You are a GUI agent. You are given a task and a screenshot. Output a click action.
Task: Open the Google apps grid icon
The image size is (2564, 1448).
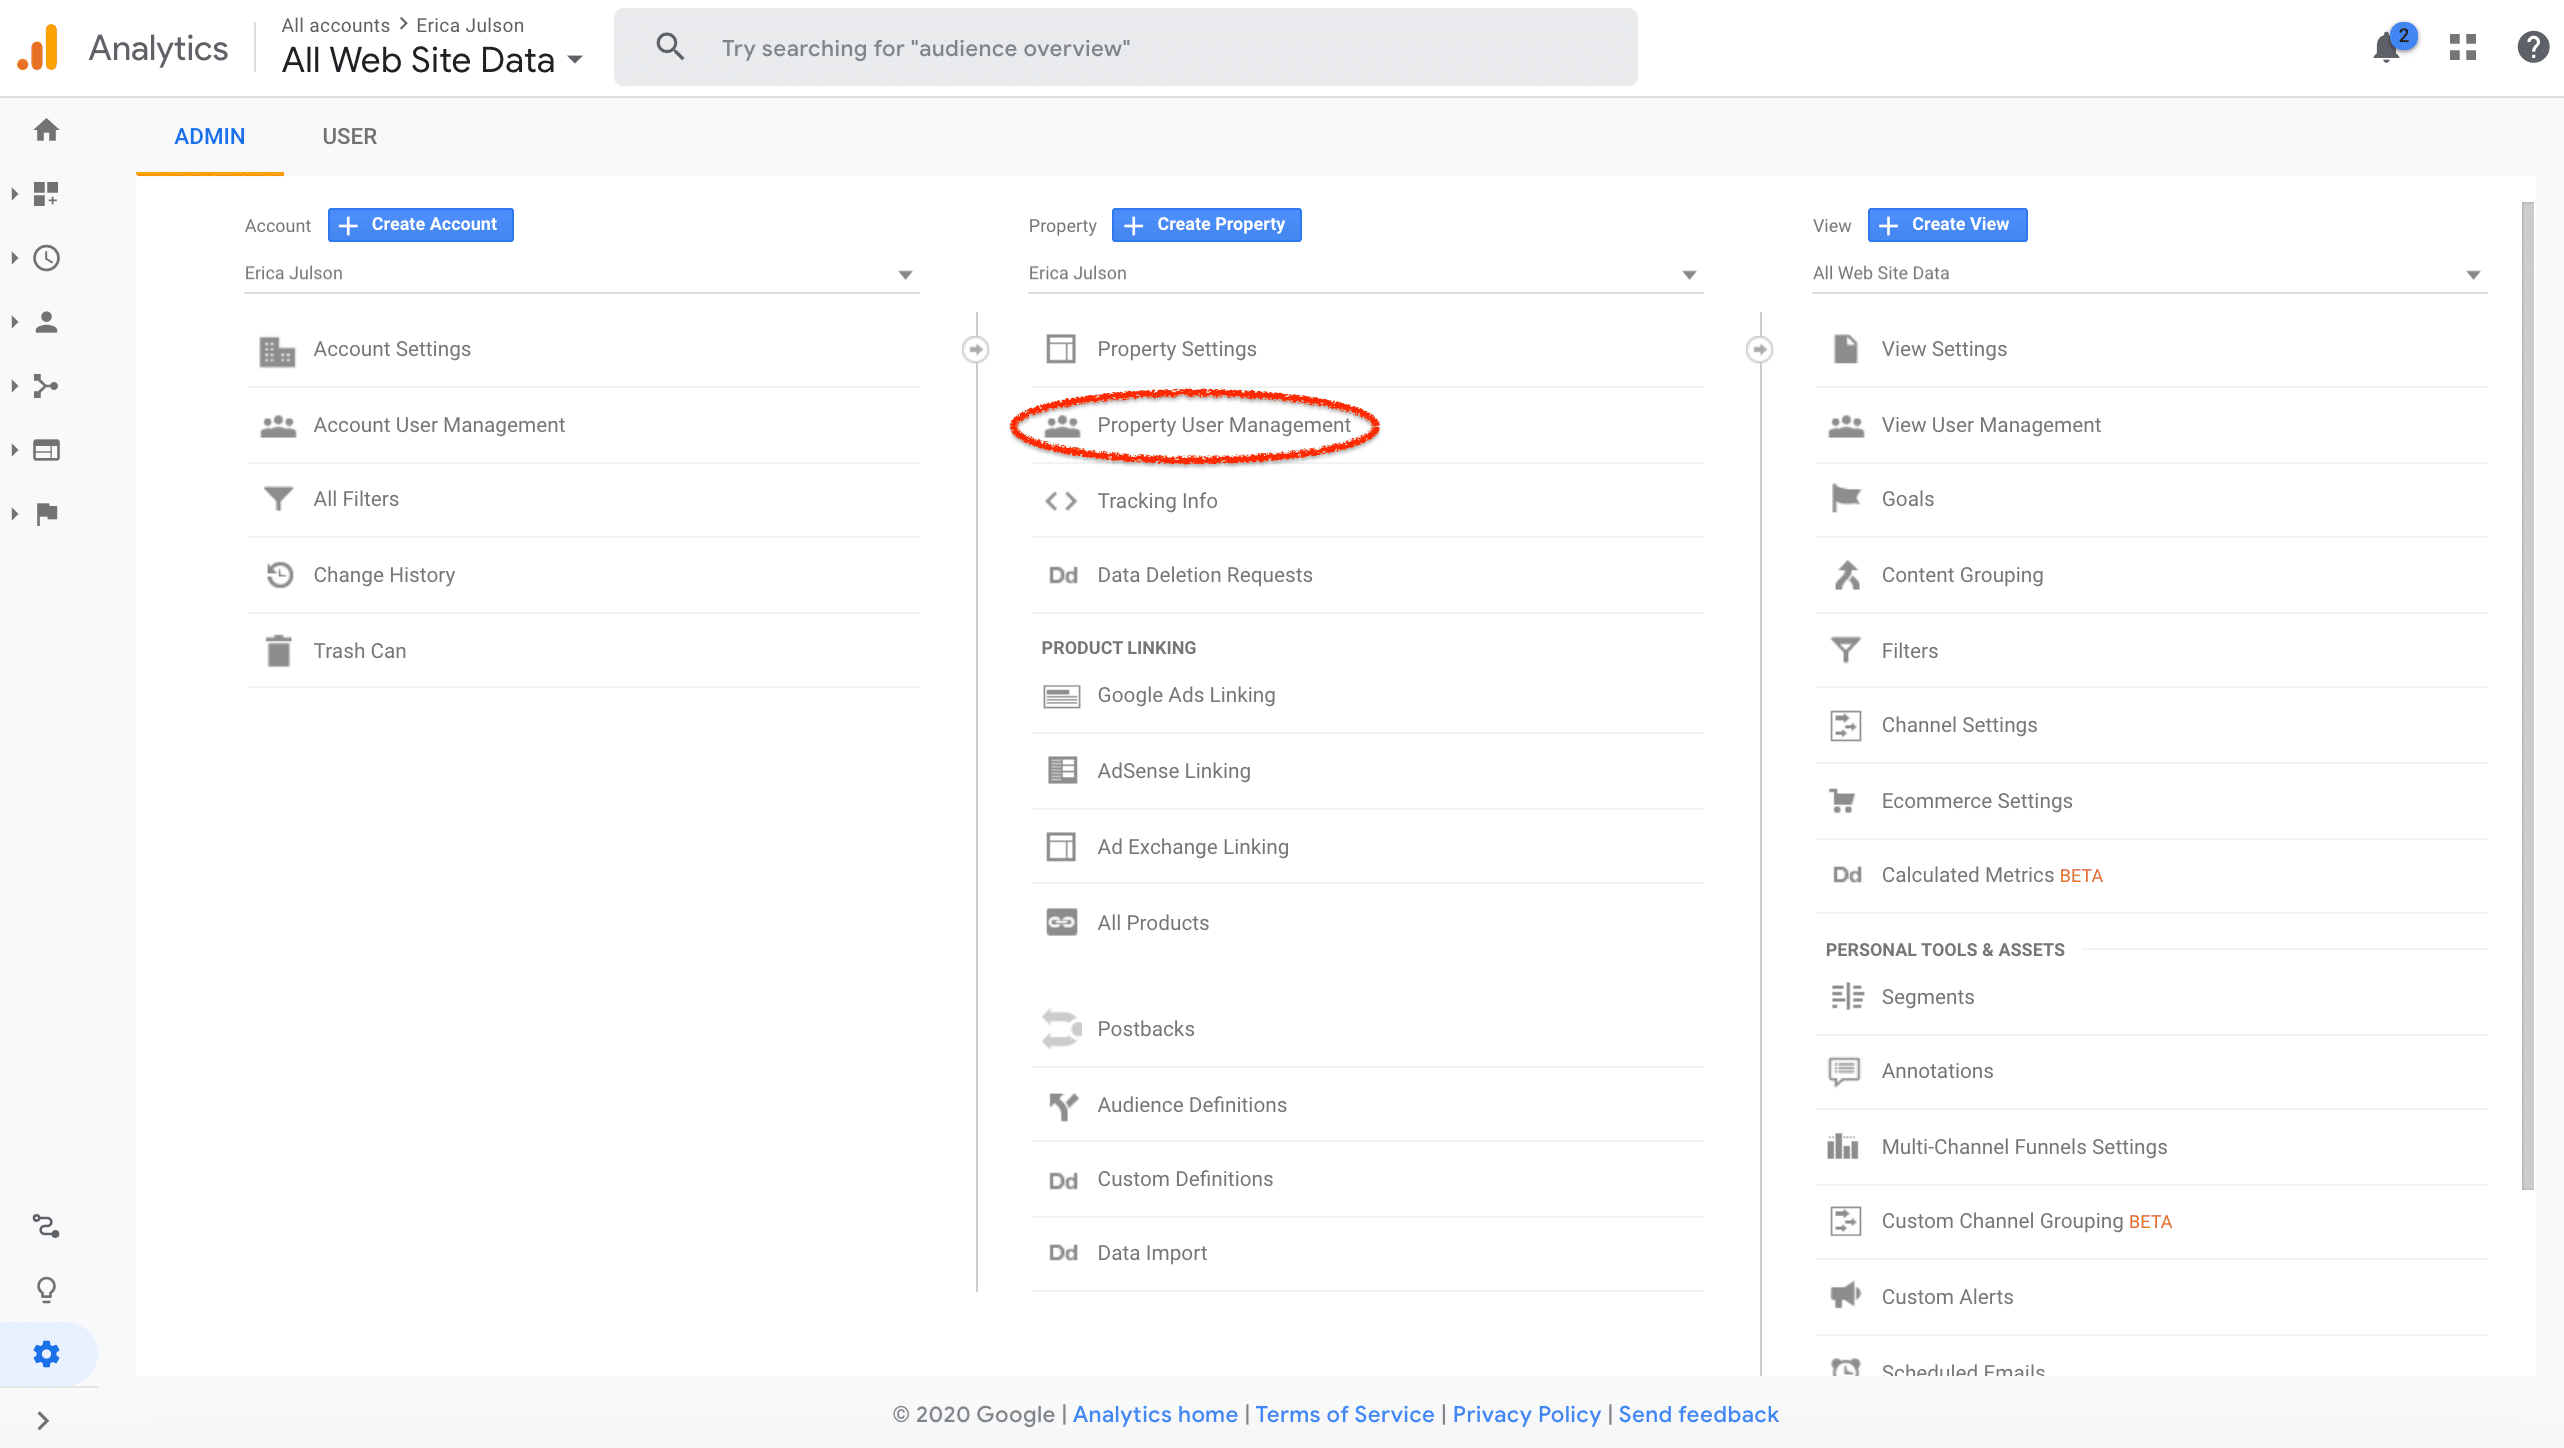coord(2463,46)
